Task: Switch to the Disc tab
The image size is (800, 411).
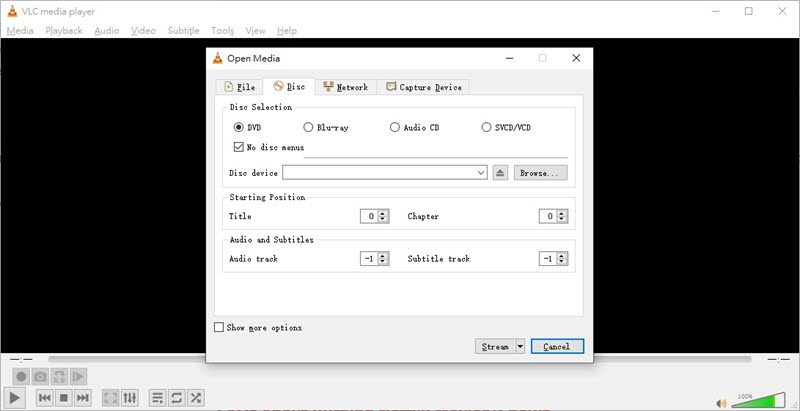Action: [289, 87]
